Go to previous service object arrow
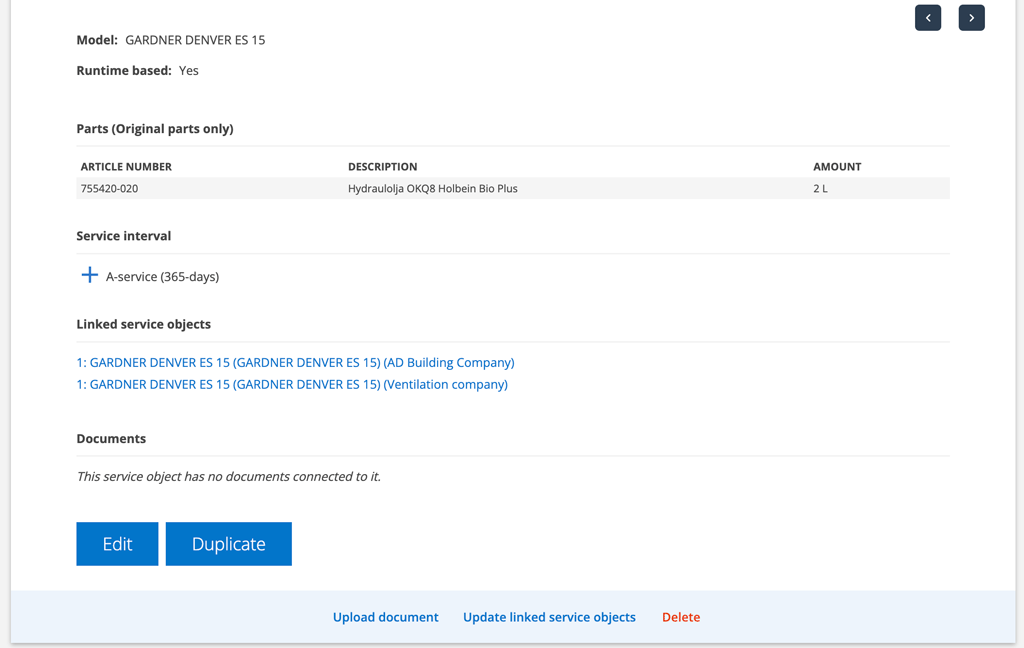 (927, 18)
